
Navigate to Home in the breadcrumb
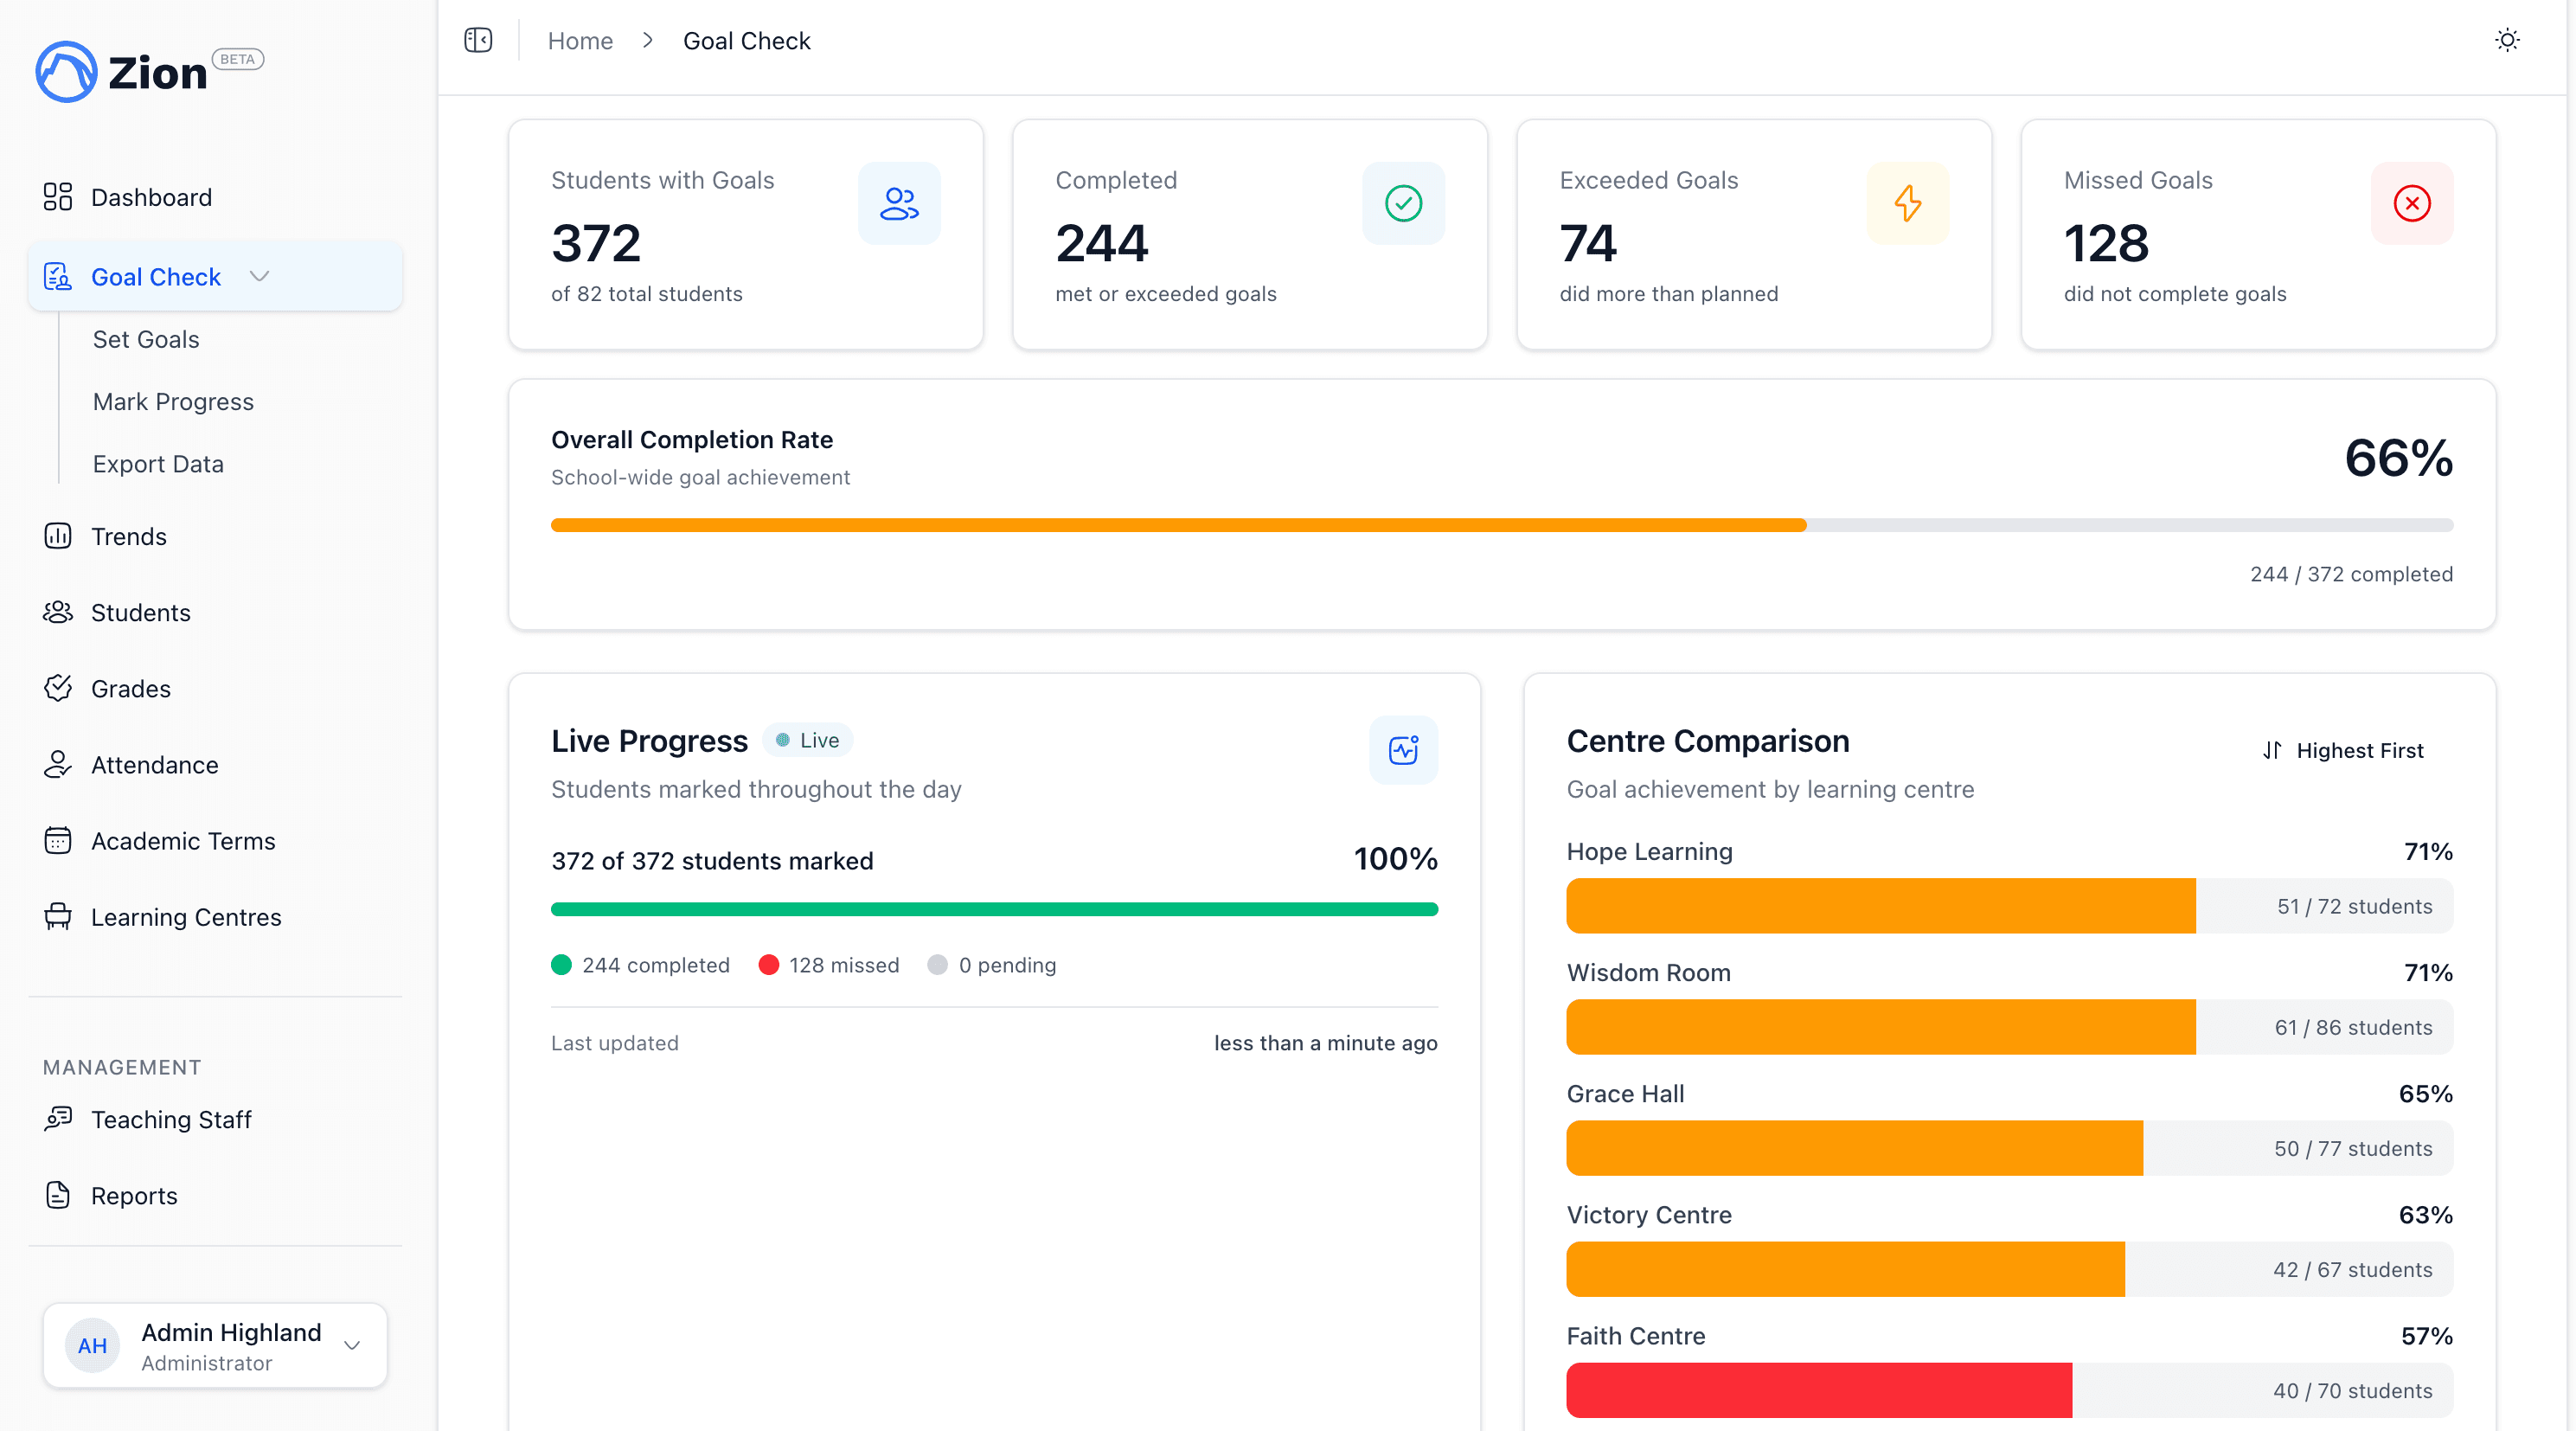point(580,41)
